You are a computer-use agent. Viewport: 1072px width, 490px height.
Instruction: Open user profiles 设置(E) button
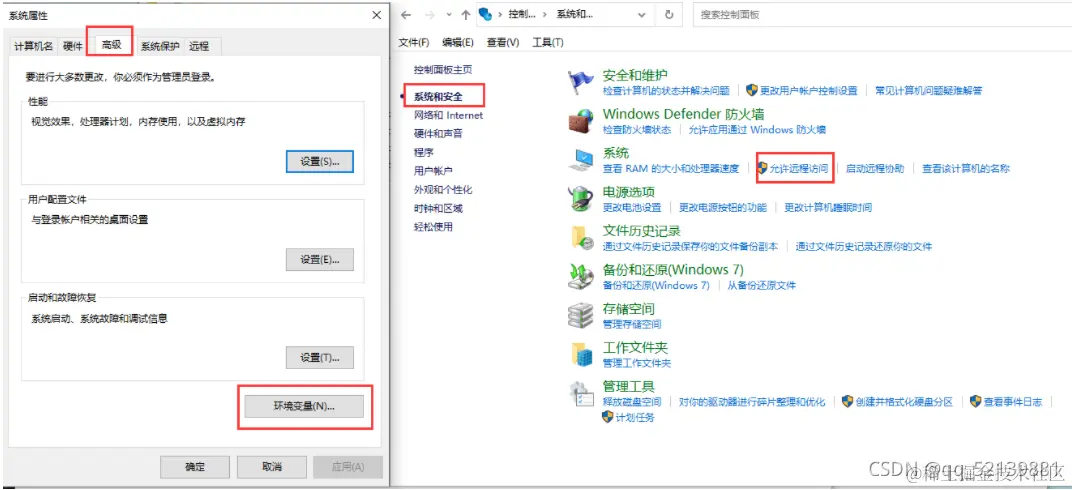click(x=319, y=259)
